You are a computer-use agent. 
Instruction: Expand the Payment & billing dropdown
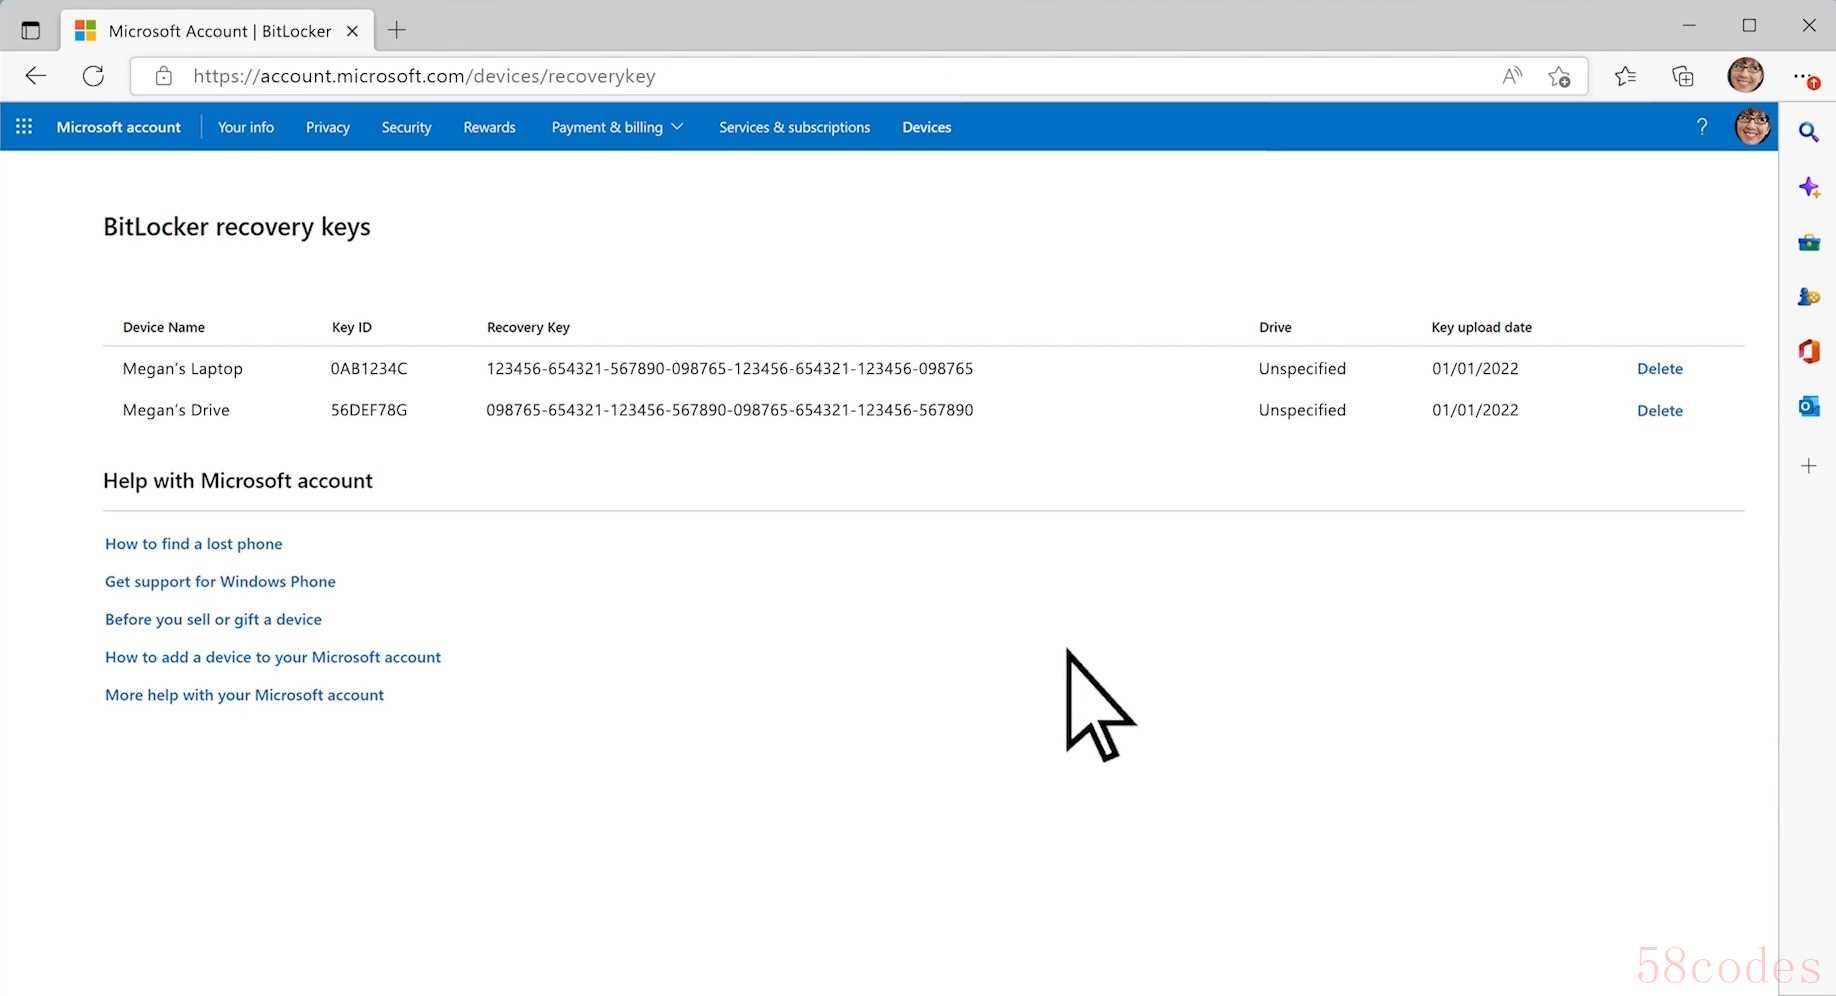point(617,127)
